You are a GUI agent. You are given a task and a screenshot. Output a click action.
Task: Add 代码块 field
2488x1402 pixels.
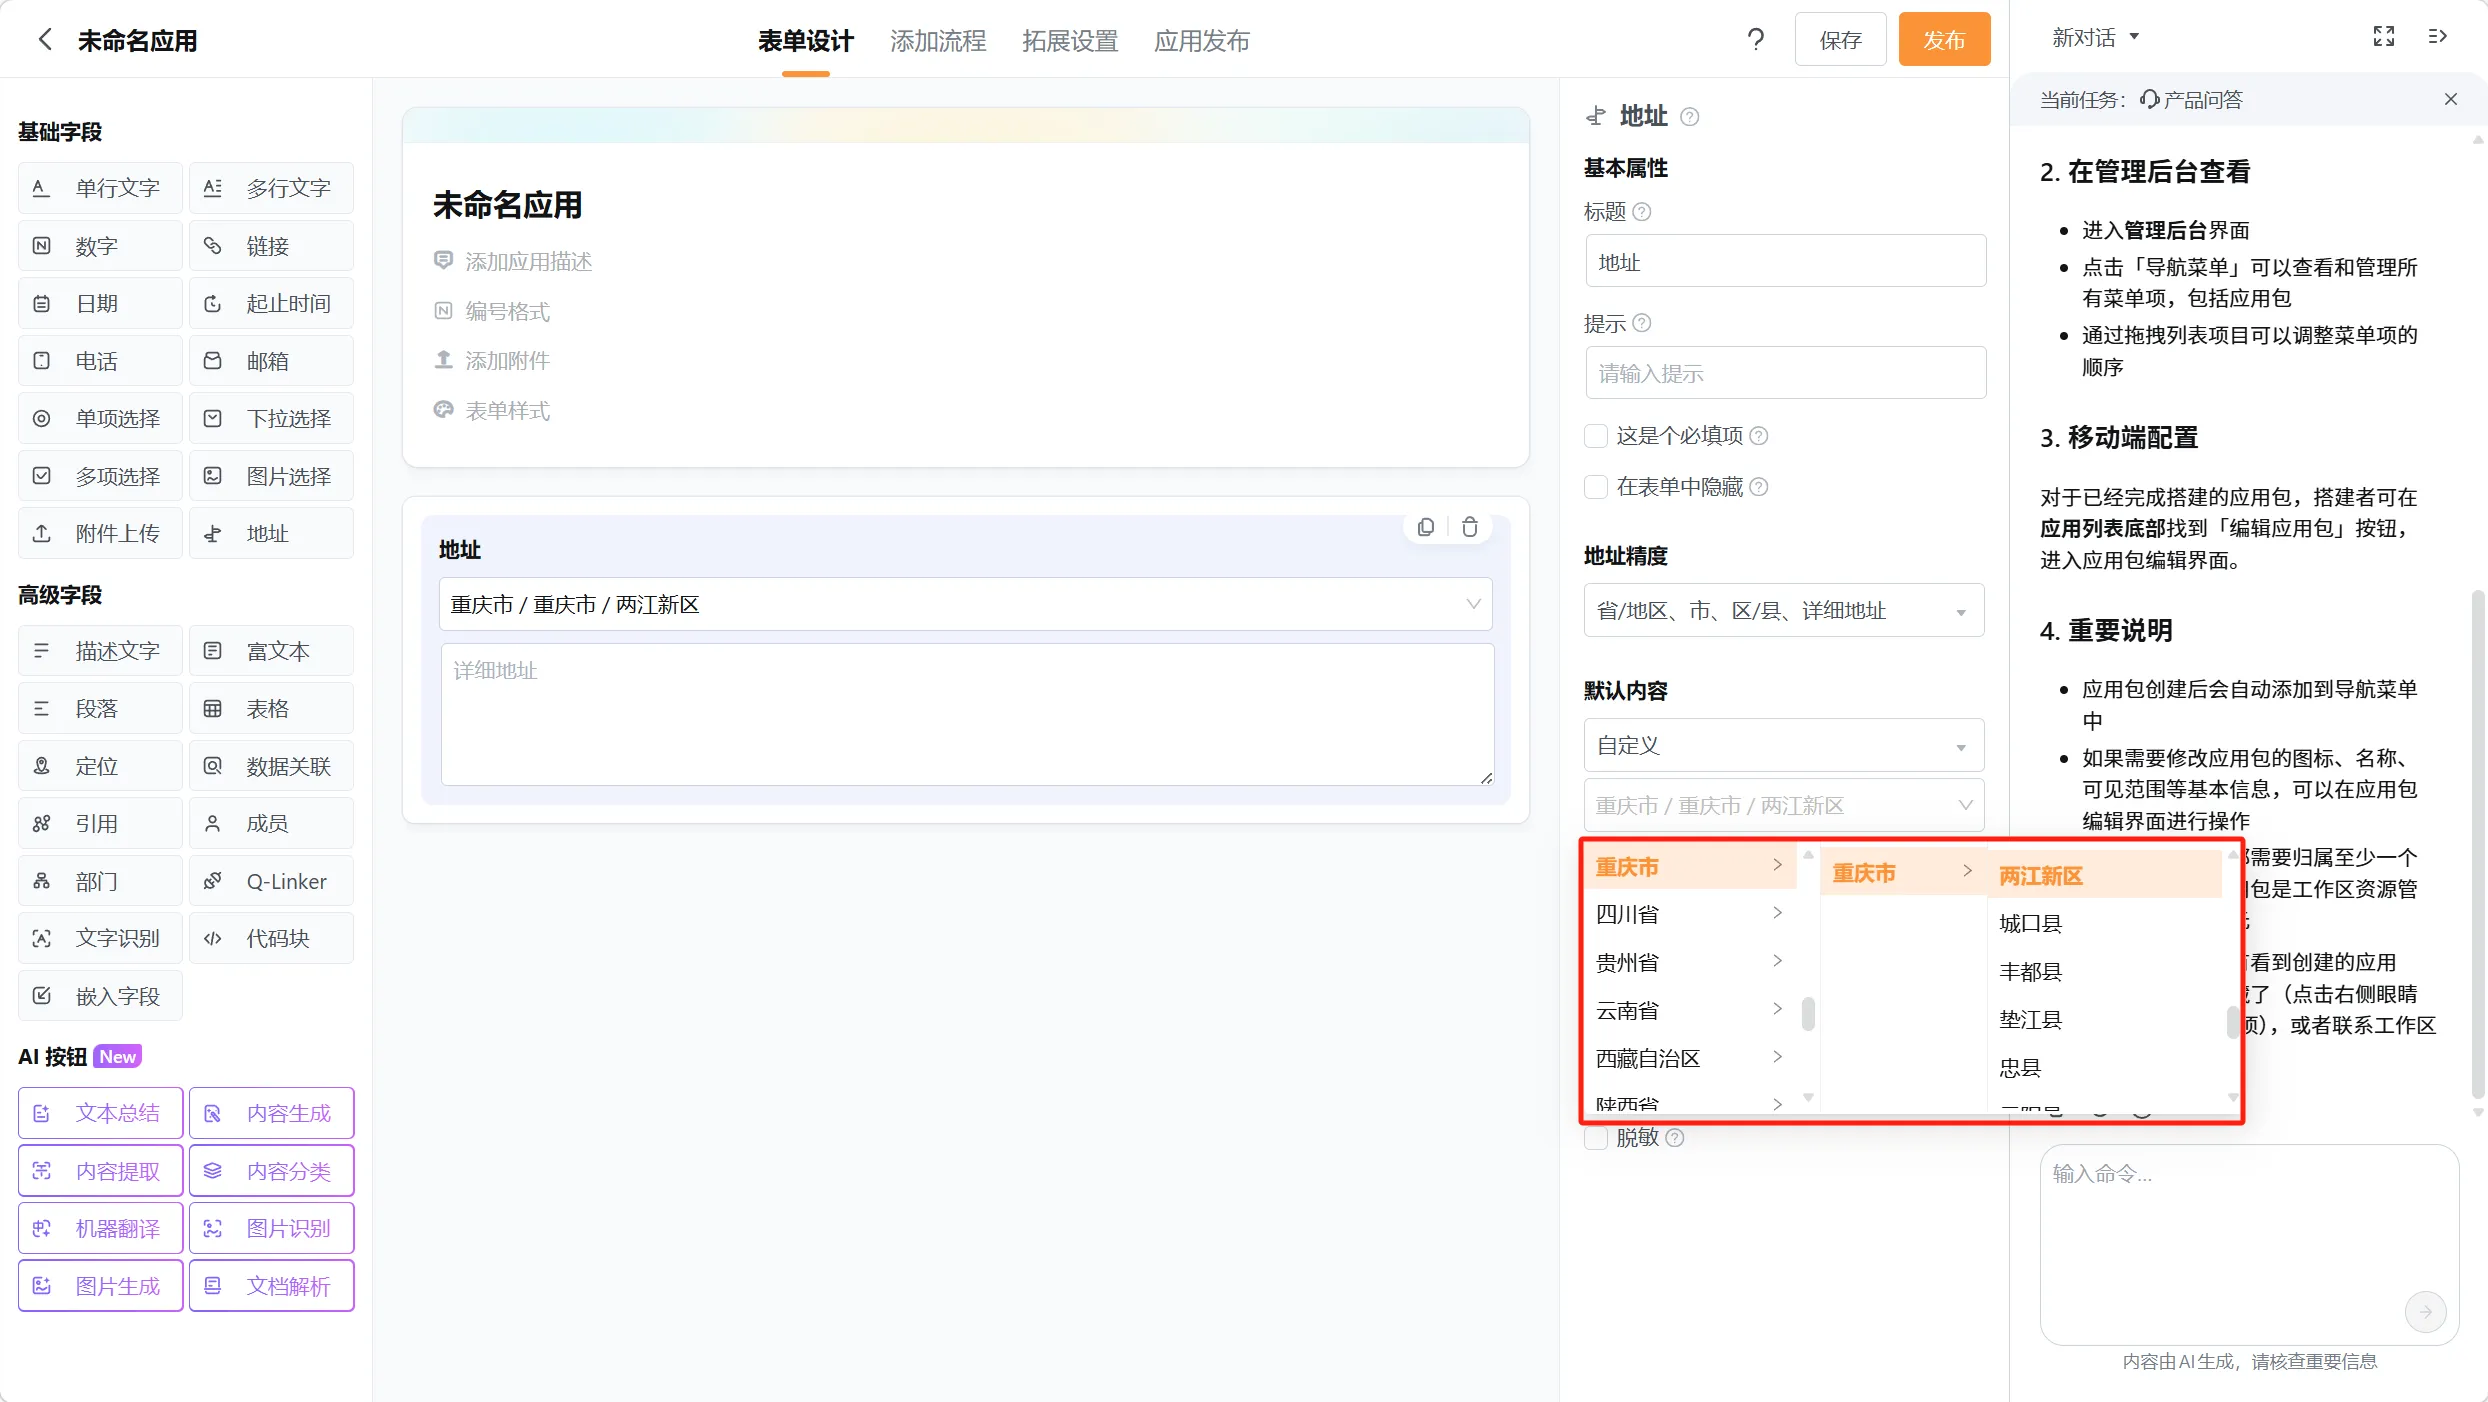(271, 938)
